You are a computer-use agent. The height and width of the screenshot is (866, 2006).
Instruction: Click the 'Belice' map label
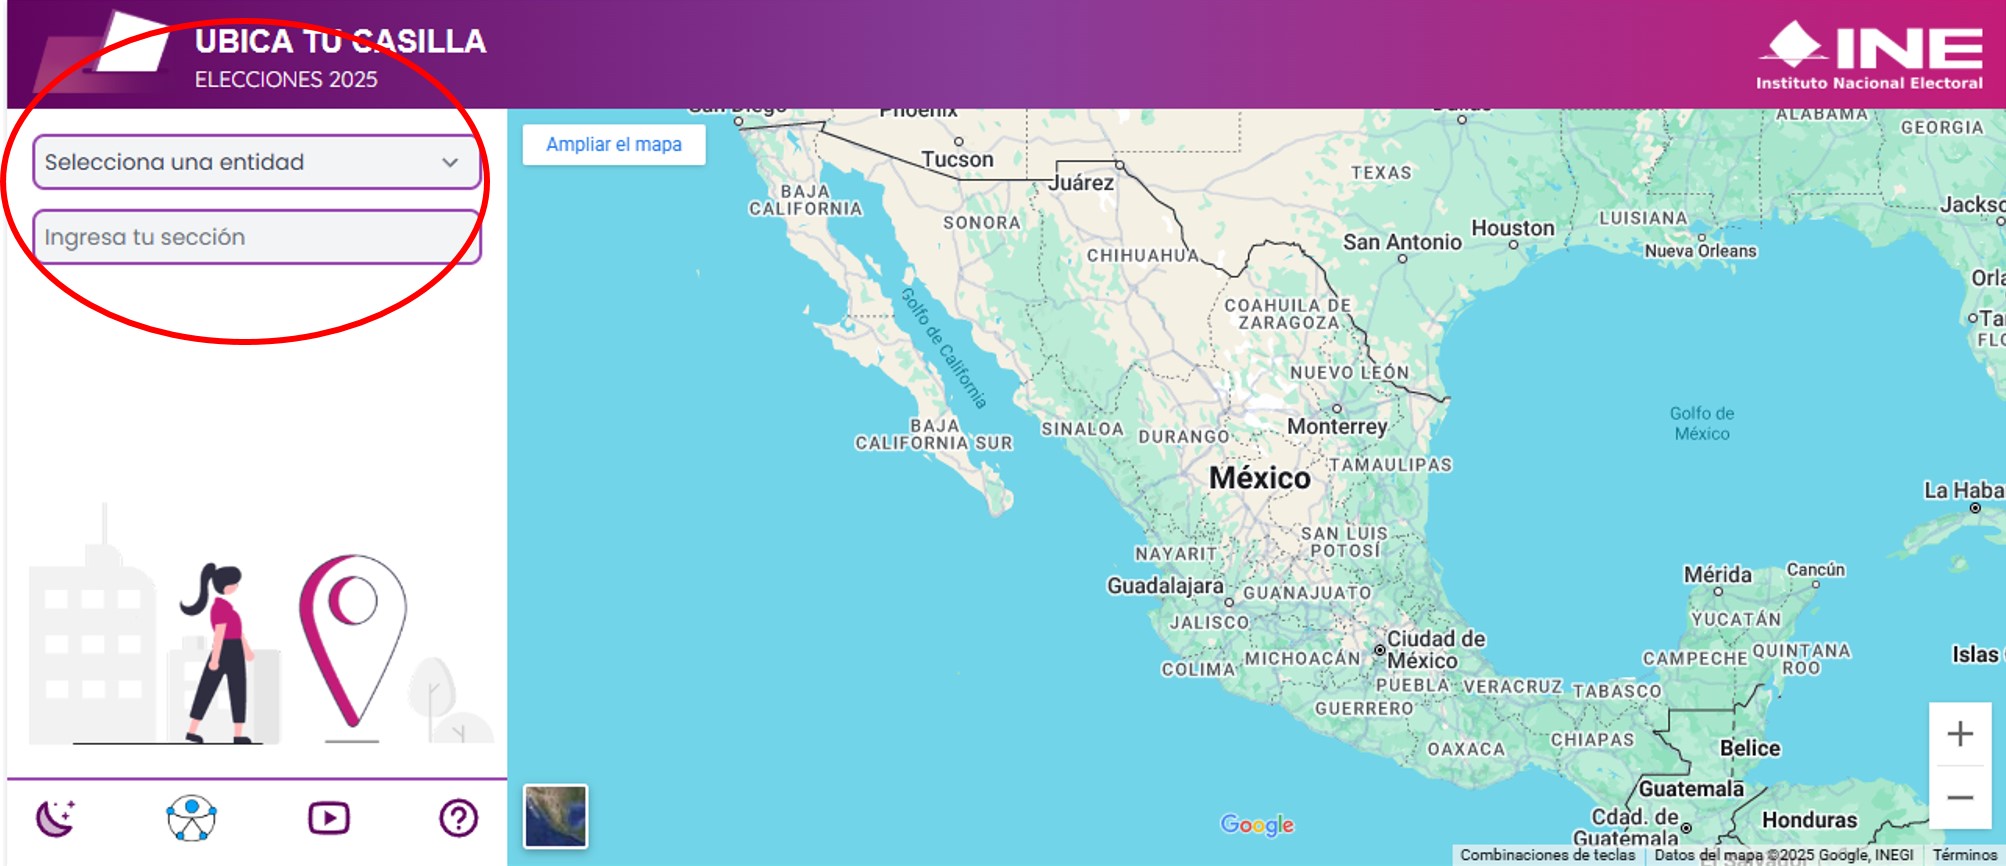coord(1750,748)
